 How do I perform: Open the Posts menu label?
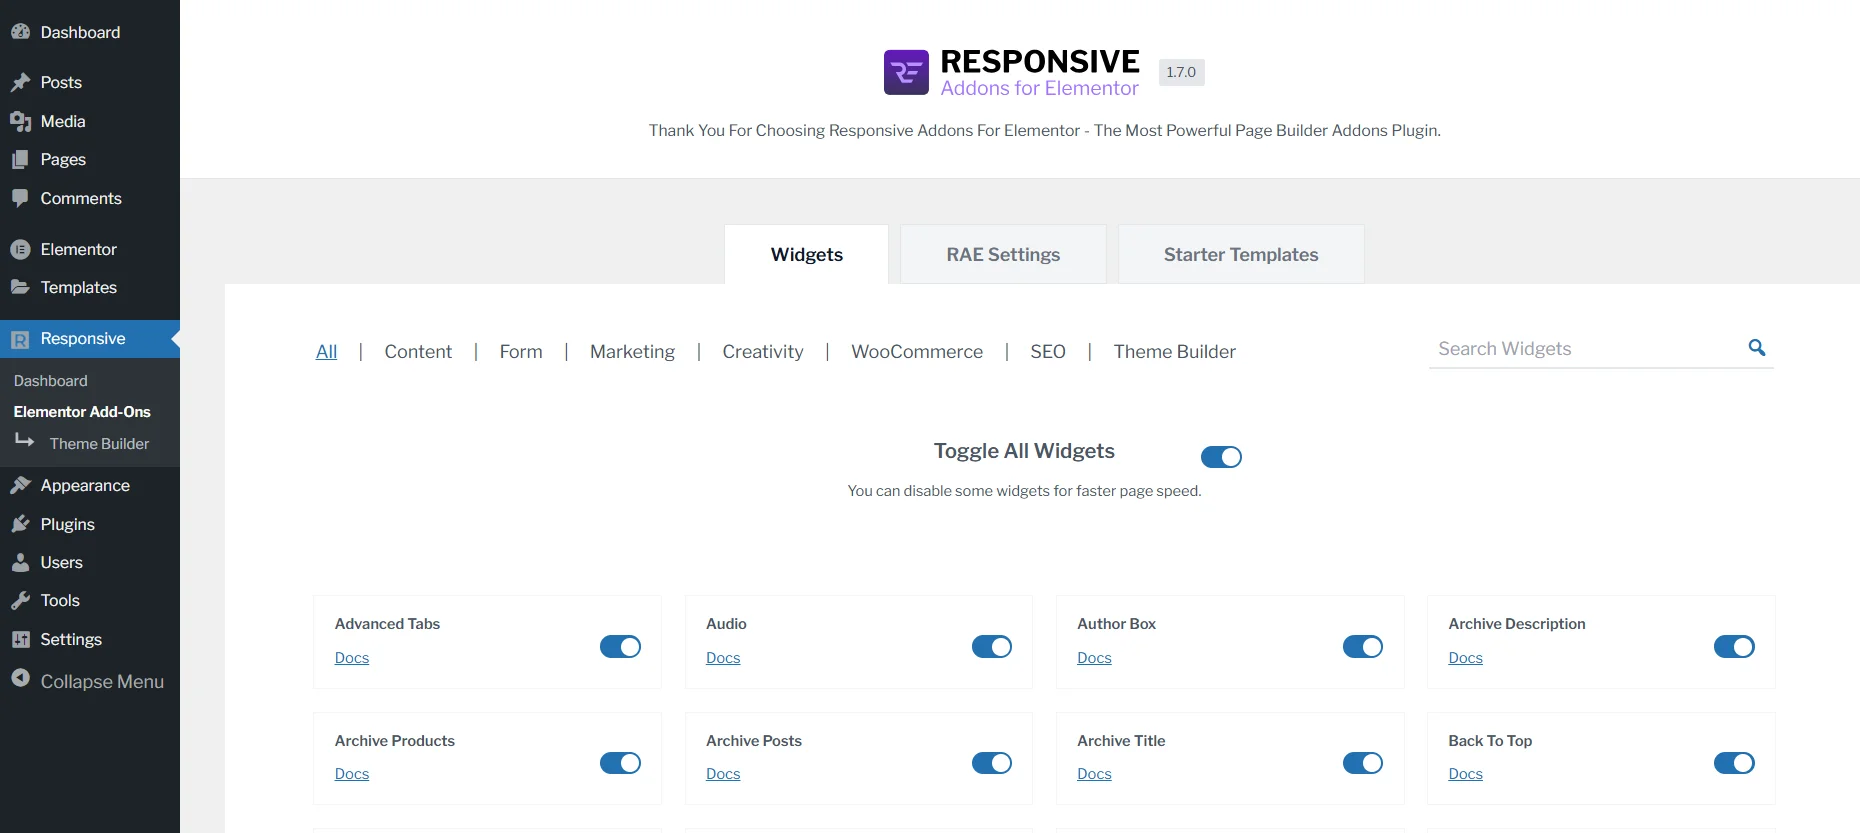(x=61, y=82)
